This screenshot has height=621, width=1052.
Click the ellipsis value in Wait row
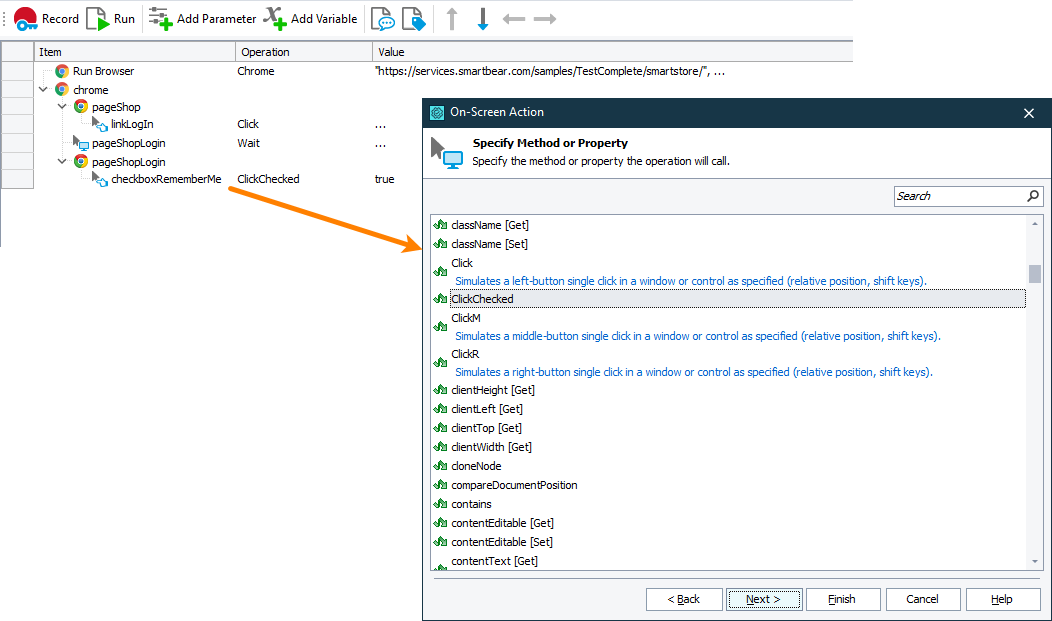380,144
